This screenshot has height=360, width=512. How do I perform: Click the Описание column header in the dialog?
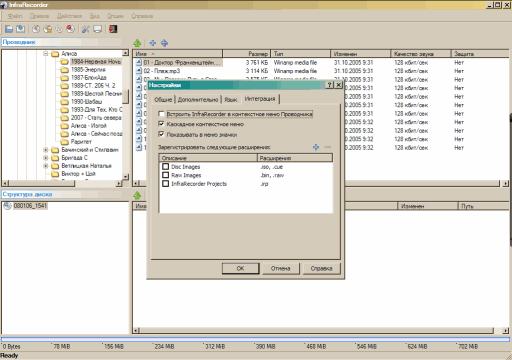coord(208,158)
